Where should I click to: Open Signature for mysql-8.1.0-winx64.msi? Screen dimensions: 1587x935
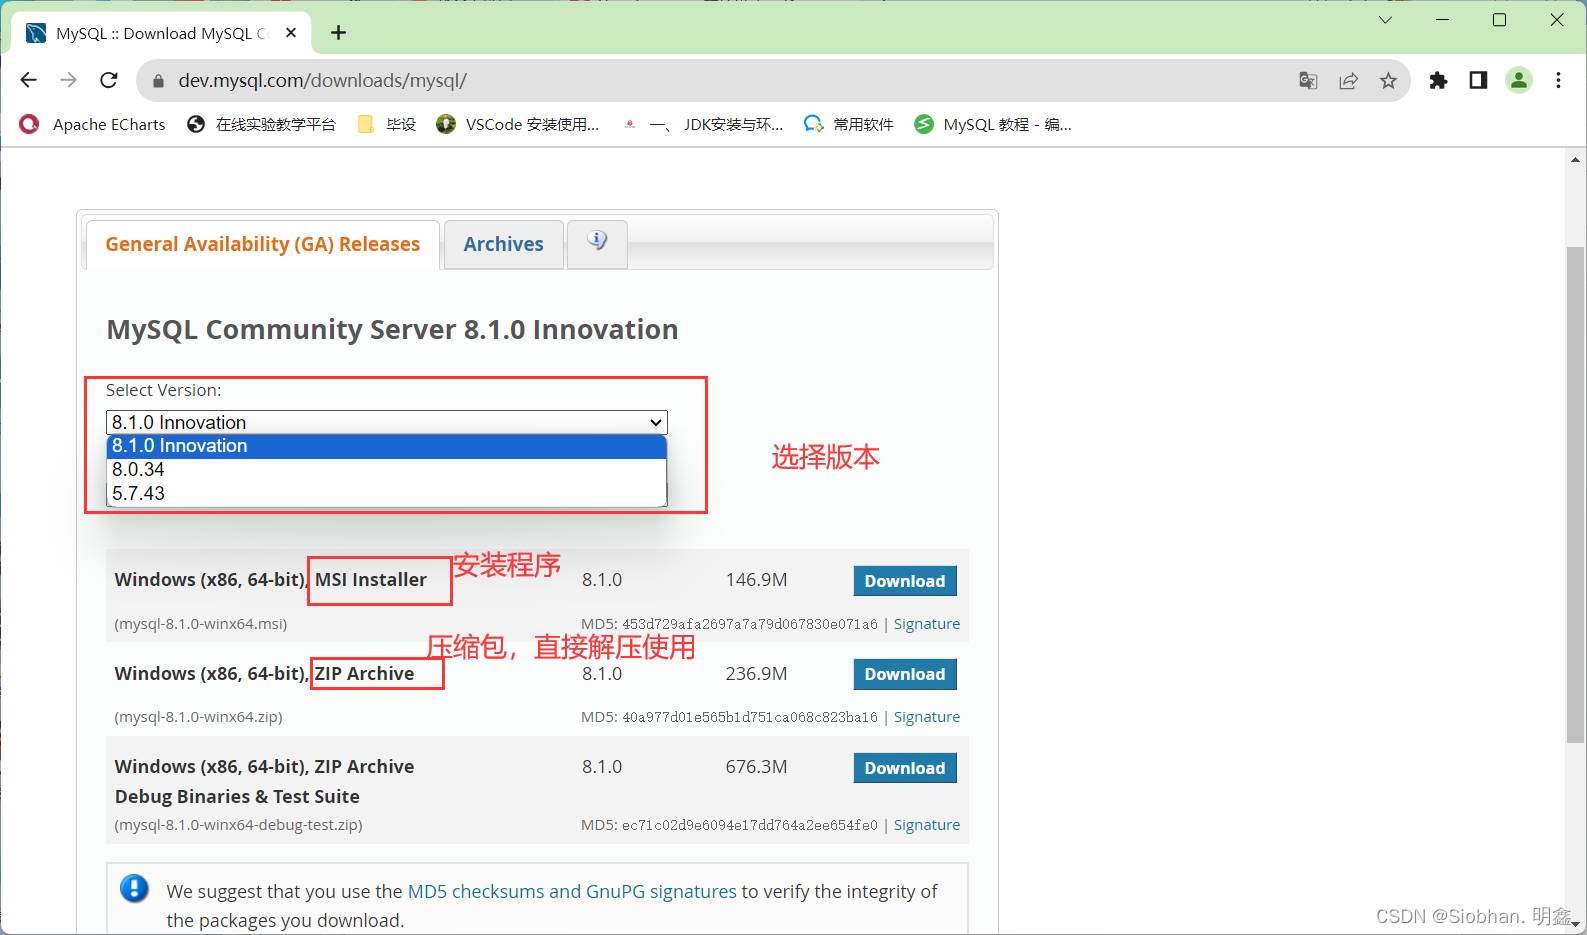pyautogui.click(x=927, y=624)
